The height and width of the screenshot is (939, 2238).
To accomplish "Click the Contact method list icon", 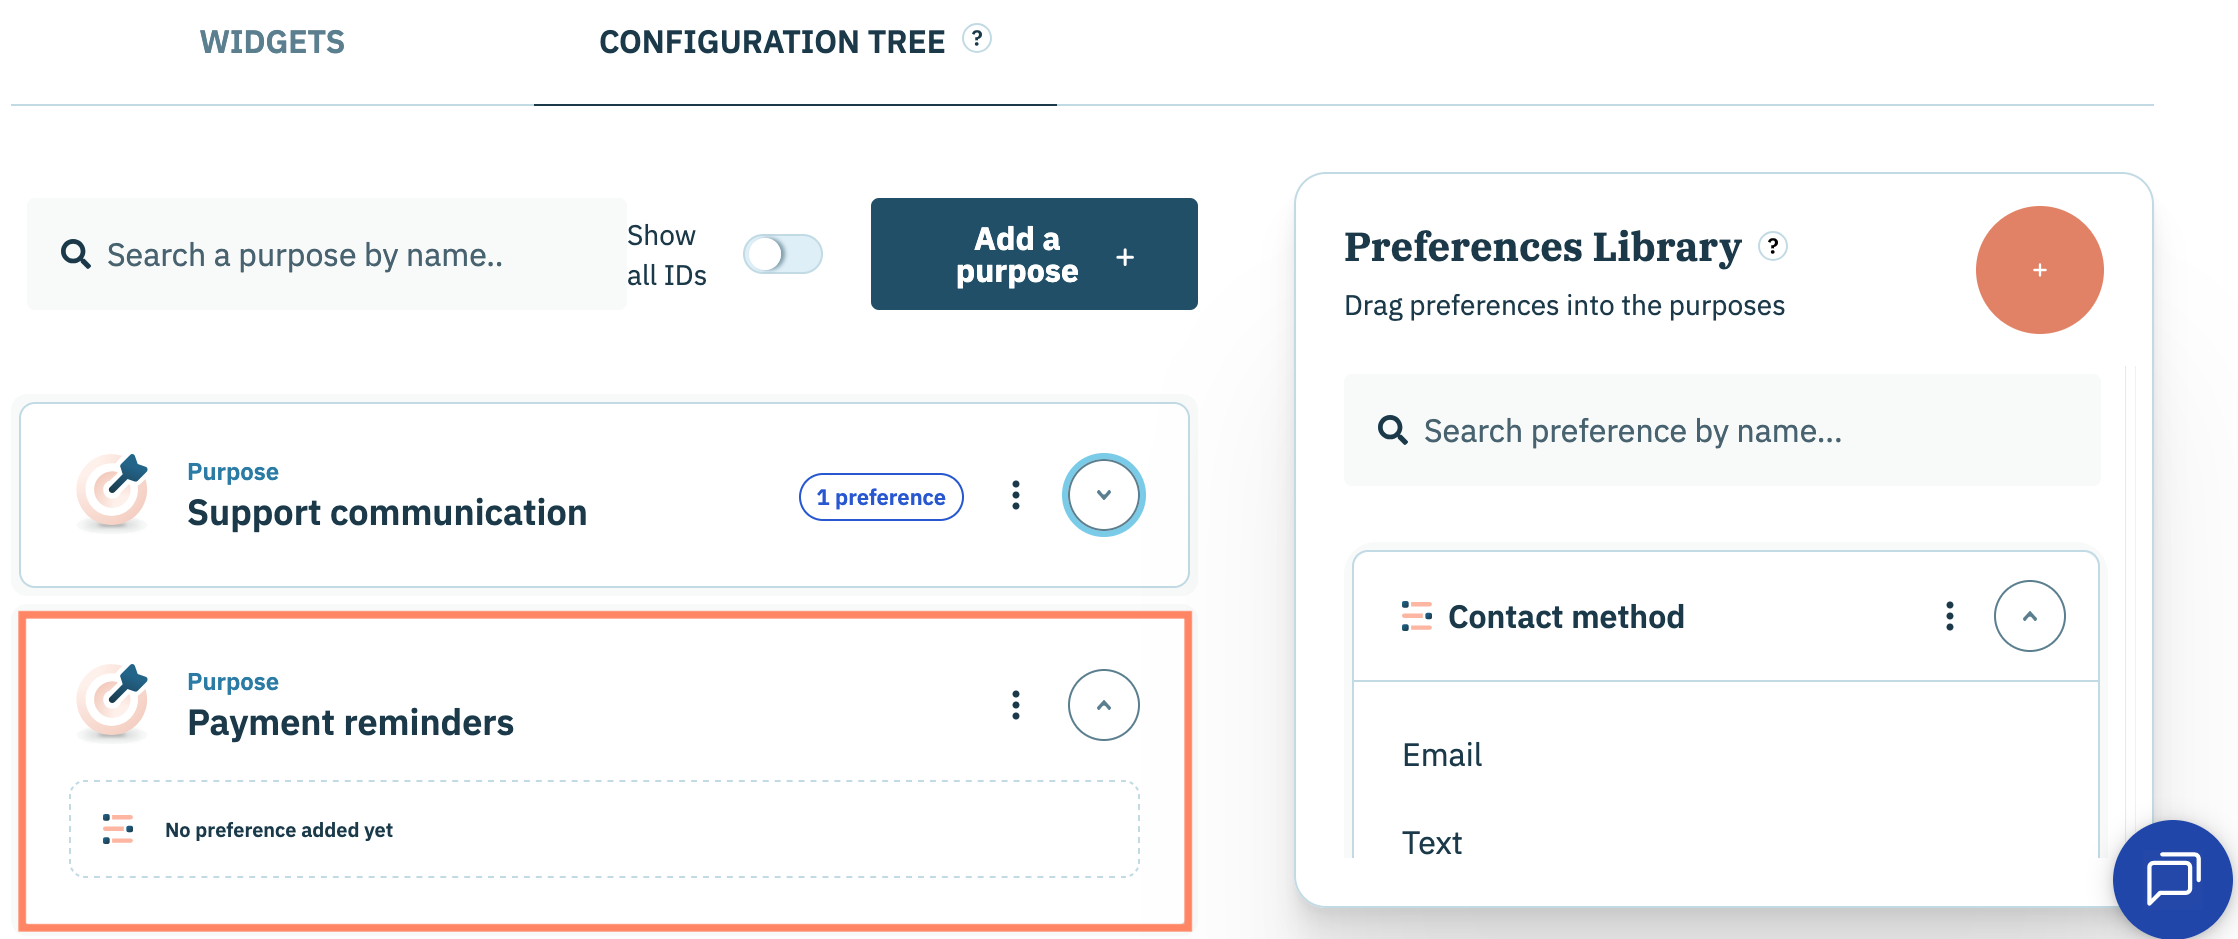I will tap(1416, 616).
